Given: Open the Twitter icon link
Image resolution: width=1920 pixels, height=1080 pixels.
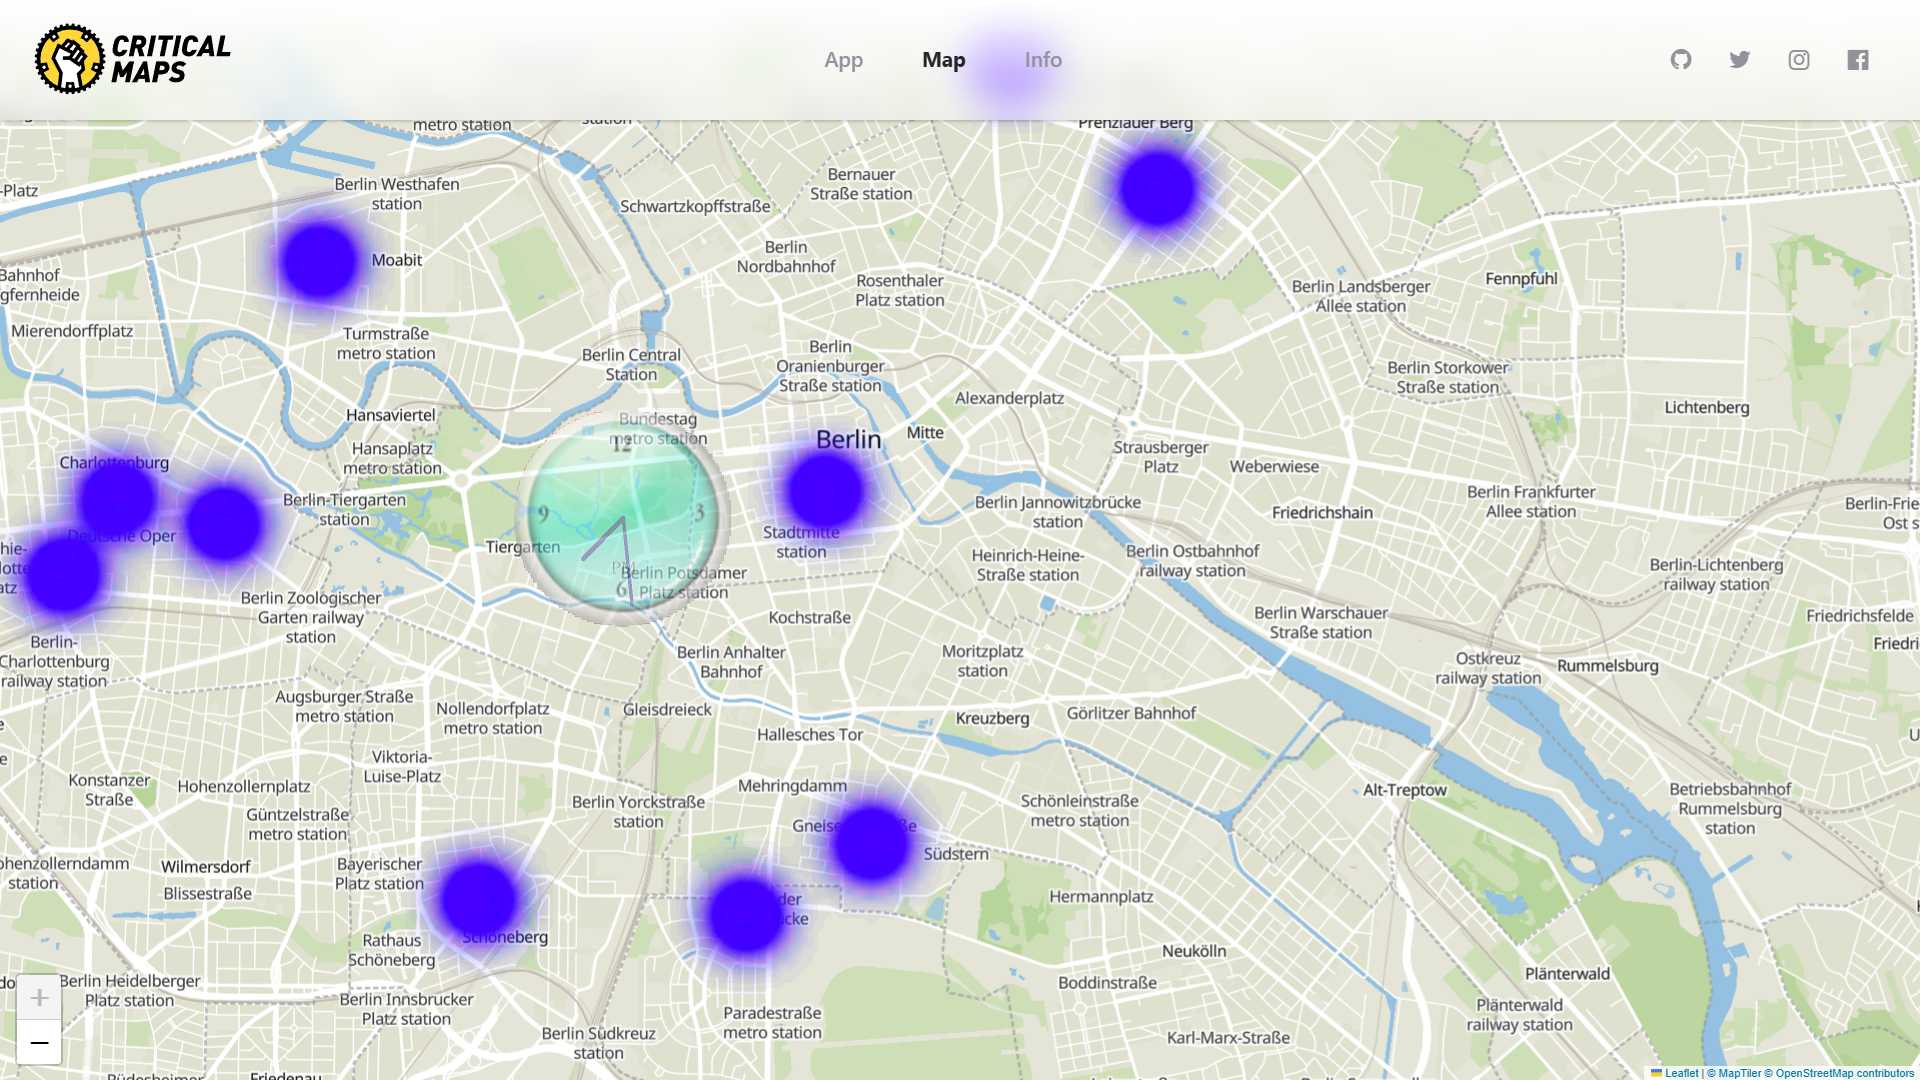Looking at the screenshot, I should [1740, 60].
